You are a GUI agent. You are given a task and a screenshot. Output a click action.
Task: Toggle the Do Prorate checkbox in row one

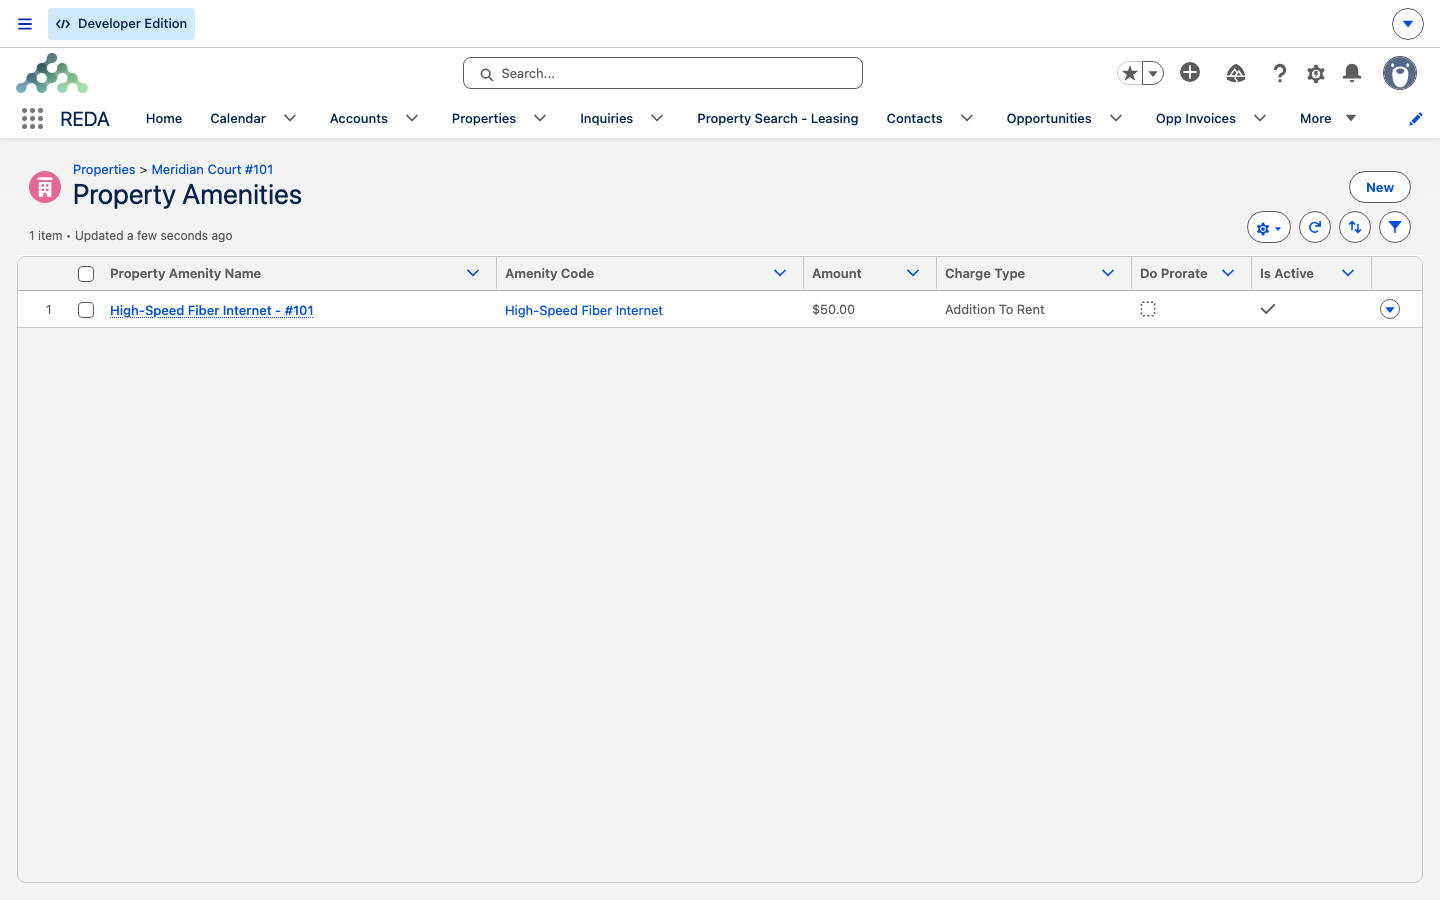1148,309
